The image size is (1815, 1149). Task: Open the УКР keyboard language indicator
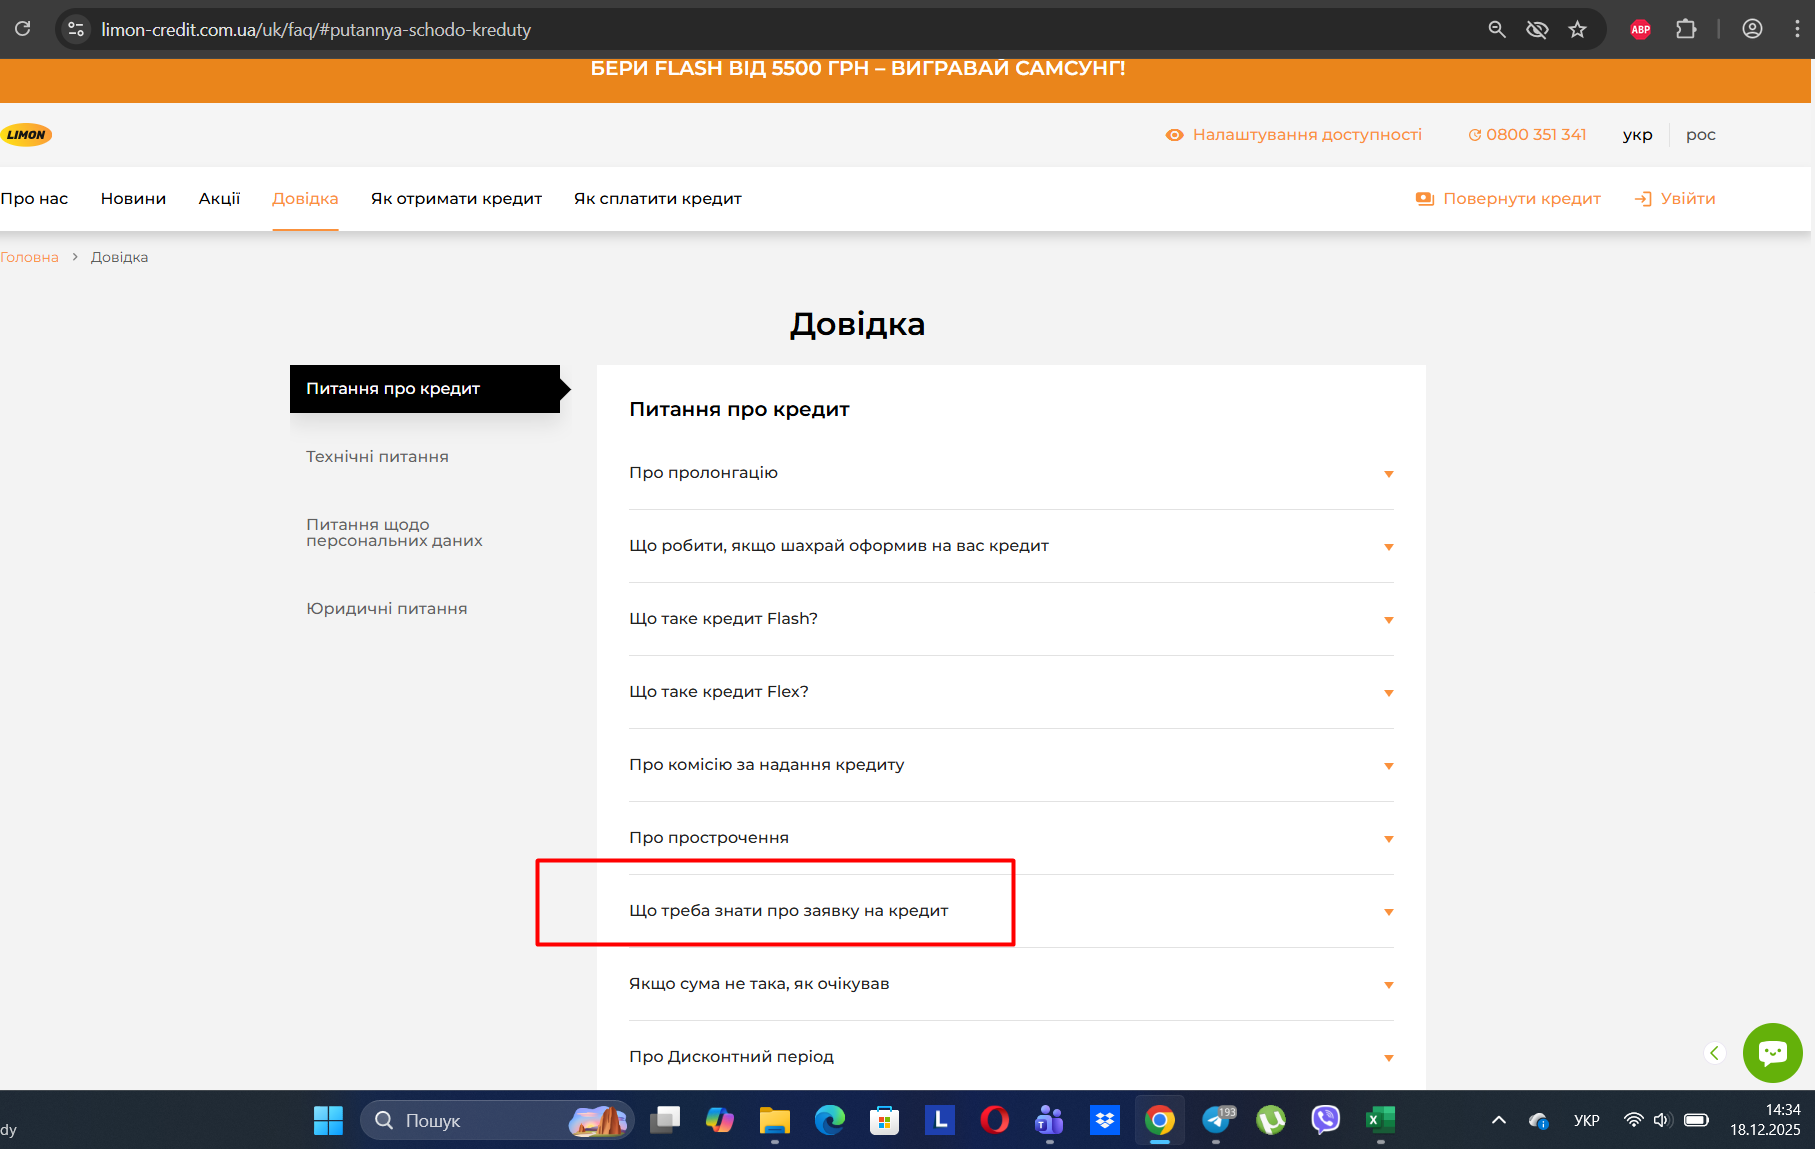coord(1586,1120)
